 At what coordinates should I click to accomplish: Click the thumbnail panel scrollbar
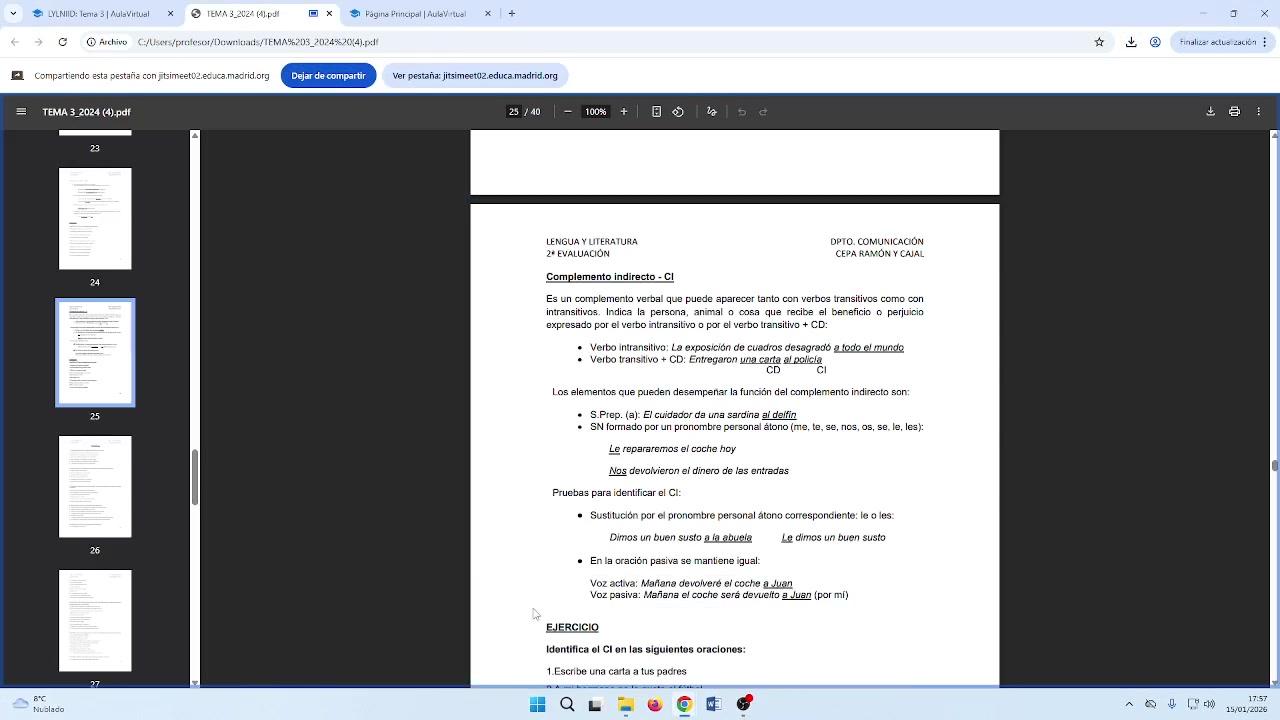pyautogui.click(x=195, y=477)
